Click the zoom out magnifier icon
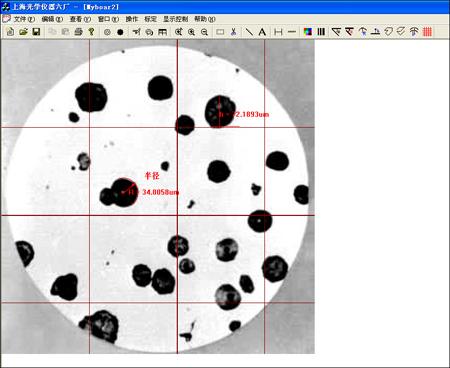Image resolution: width=450 pixels, height=368 pixels. [x=205, y=32]
